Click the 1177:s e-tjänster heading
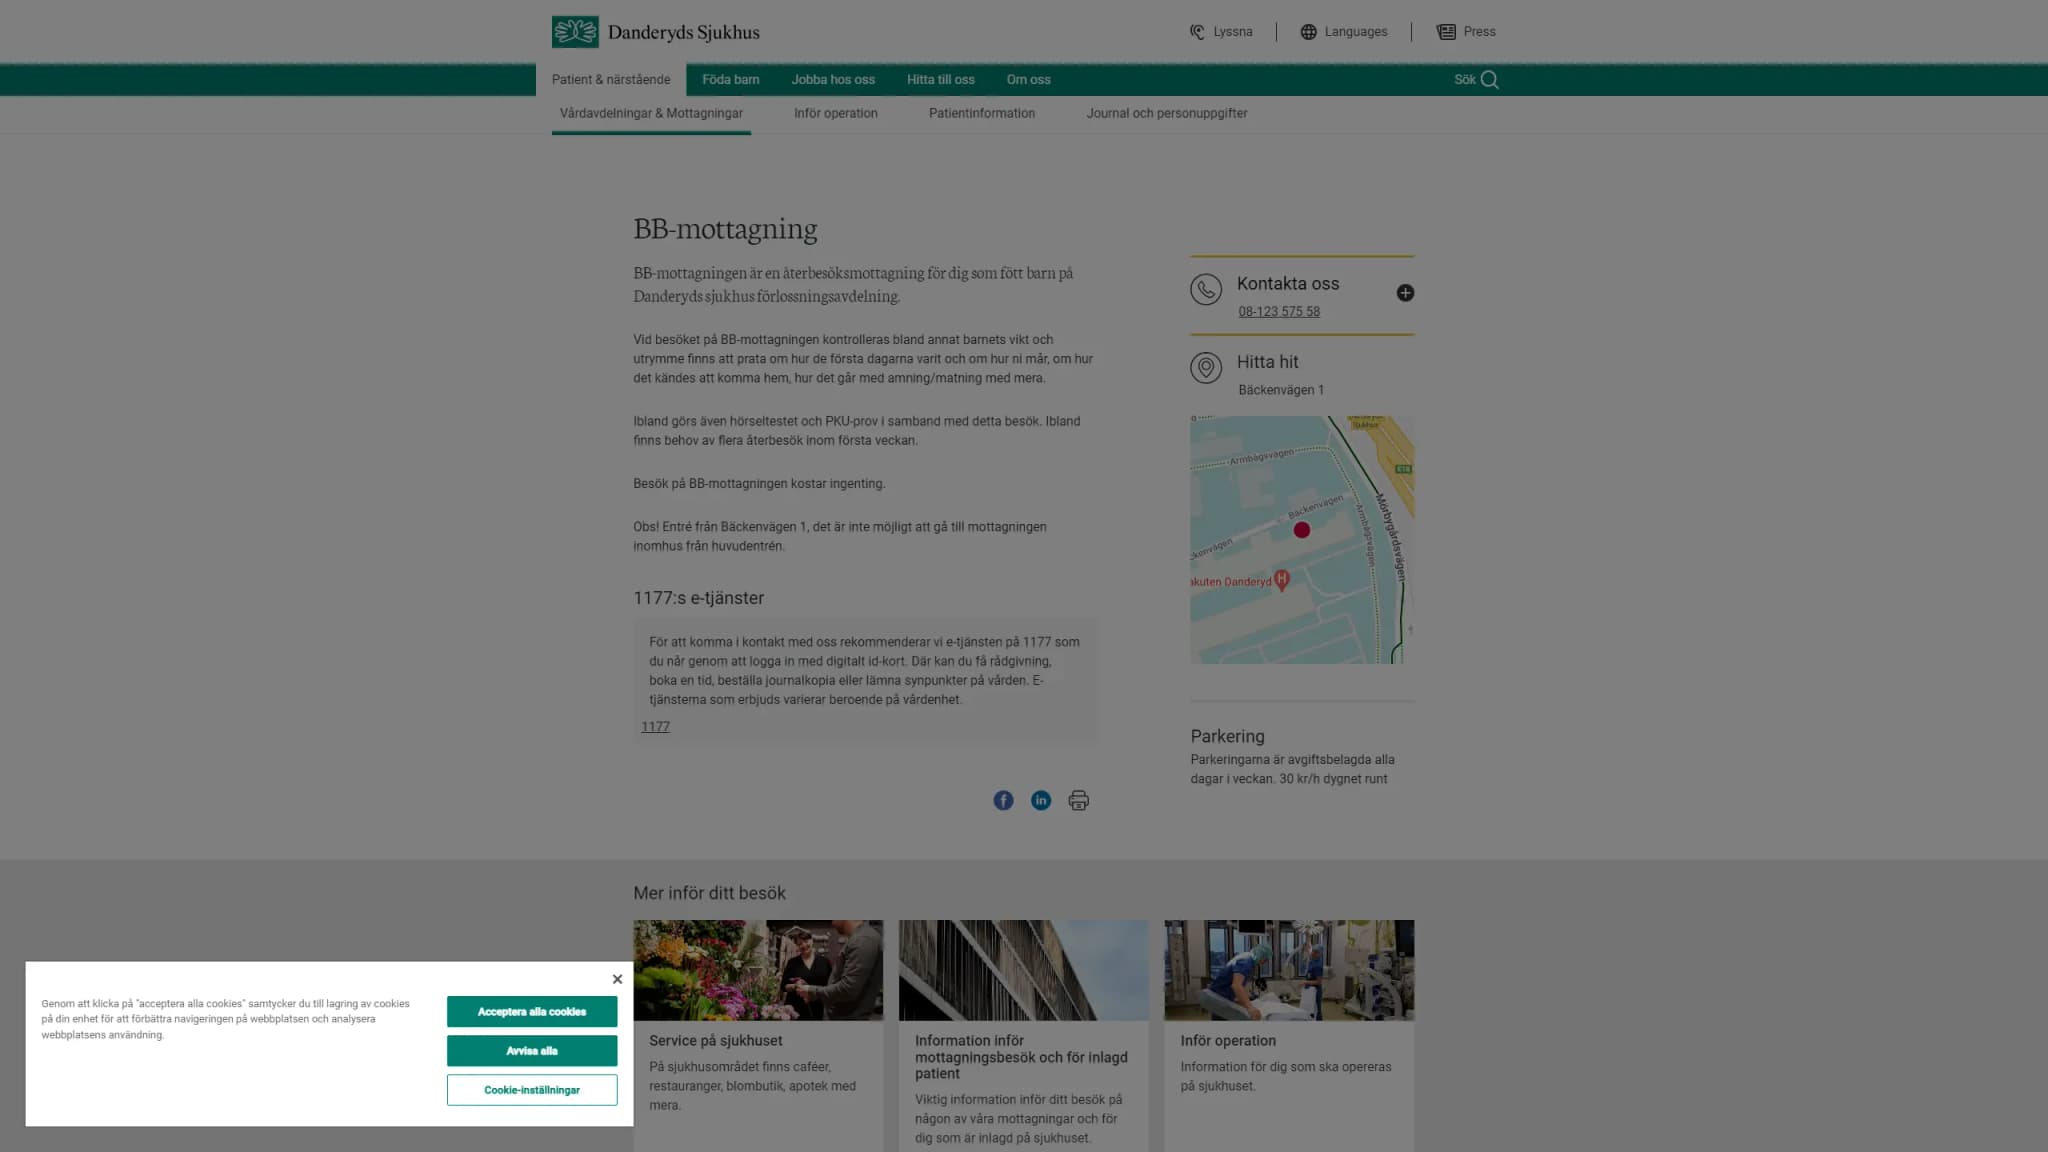2048x1152 pixels. (698, 598)
